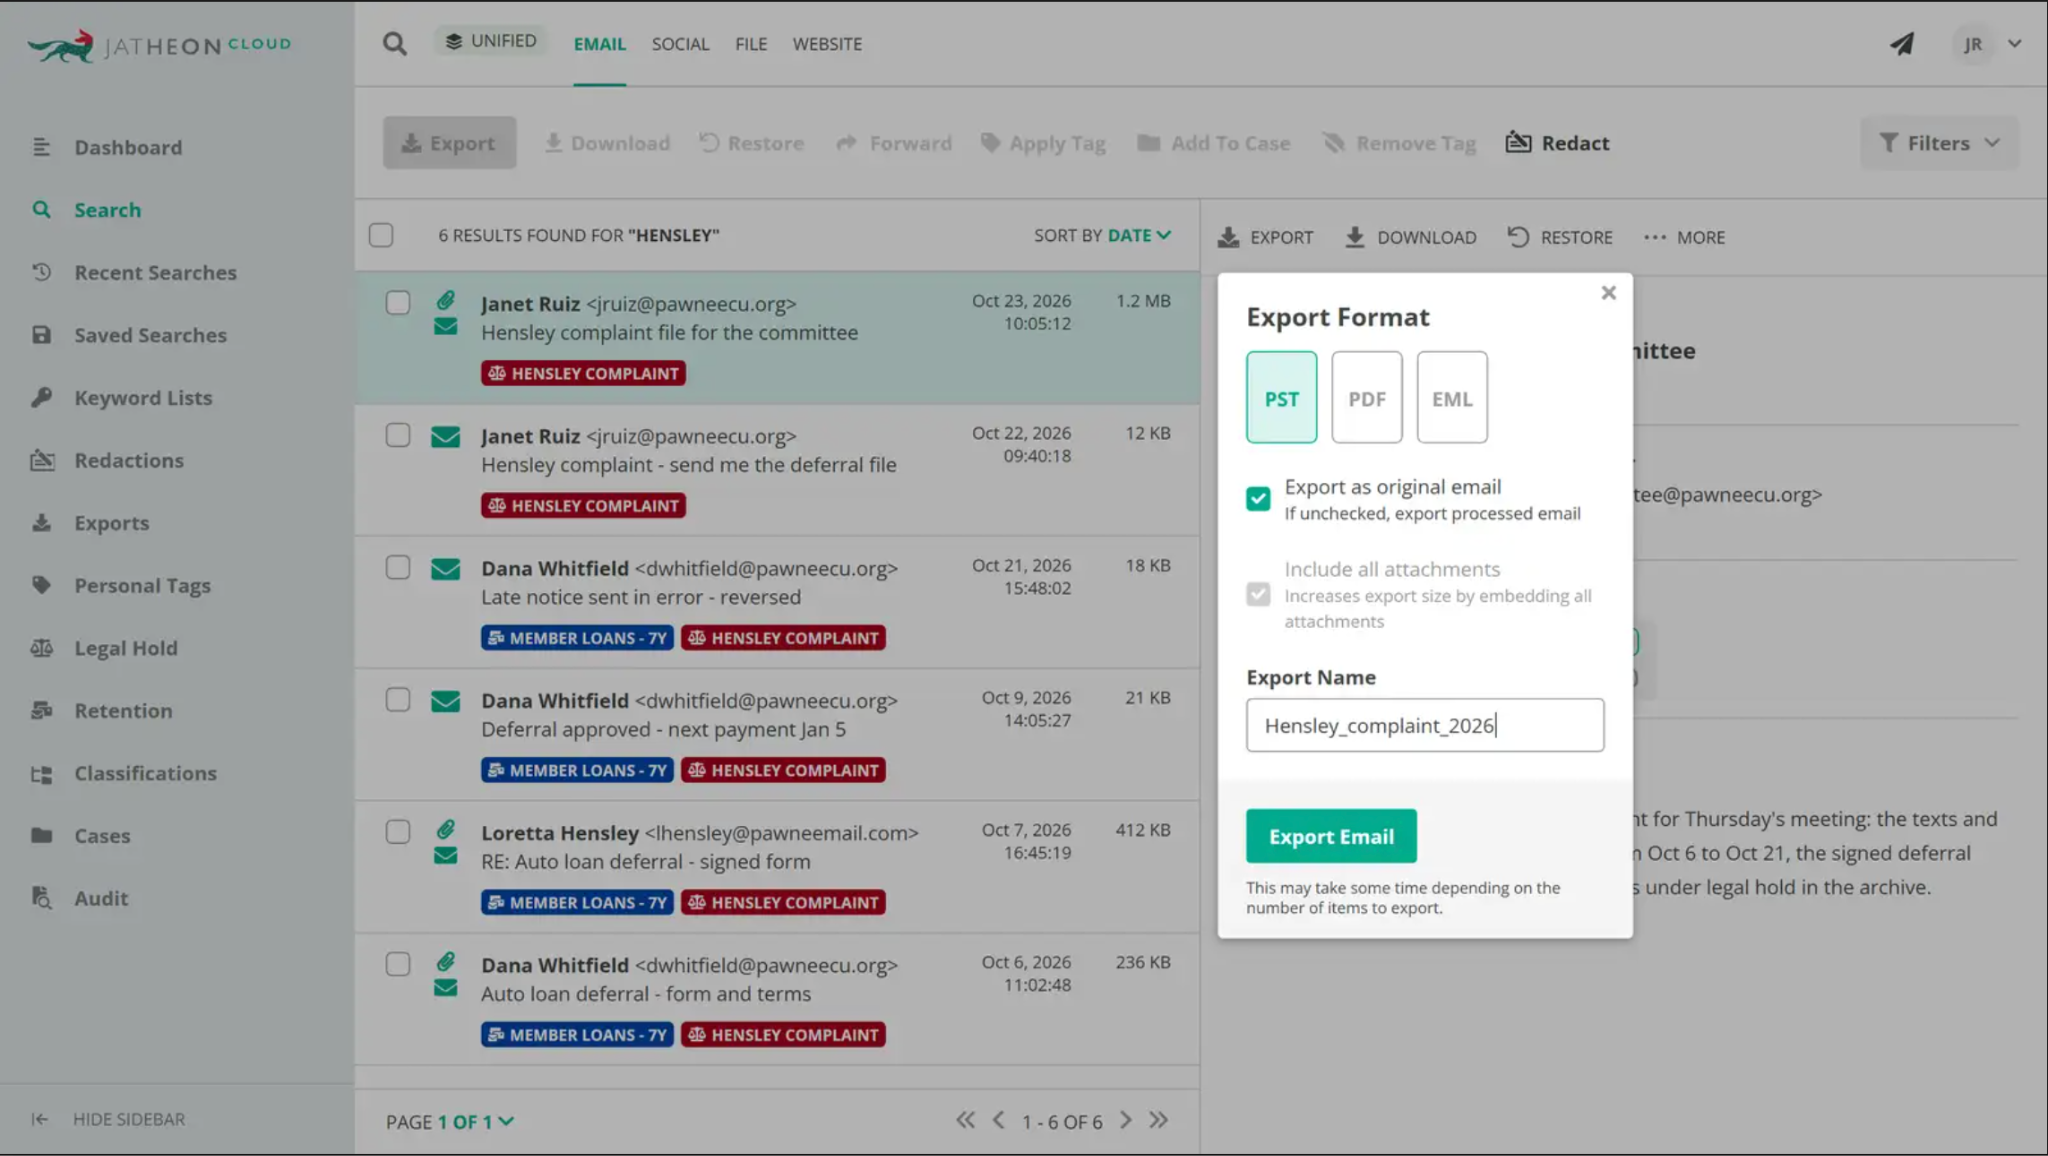Click DOWNLOAD in the preview pane
The height and width of the screenshot is (1156, 2048).
coord(1410,237)
